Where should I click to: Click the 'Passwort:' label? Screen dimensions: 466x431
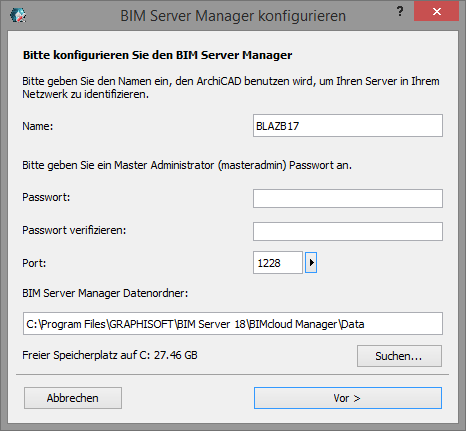click(46, 197)
